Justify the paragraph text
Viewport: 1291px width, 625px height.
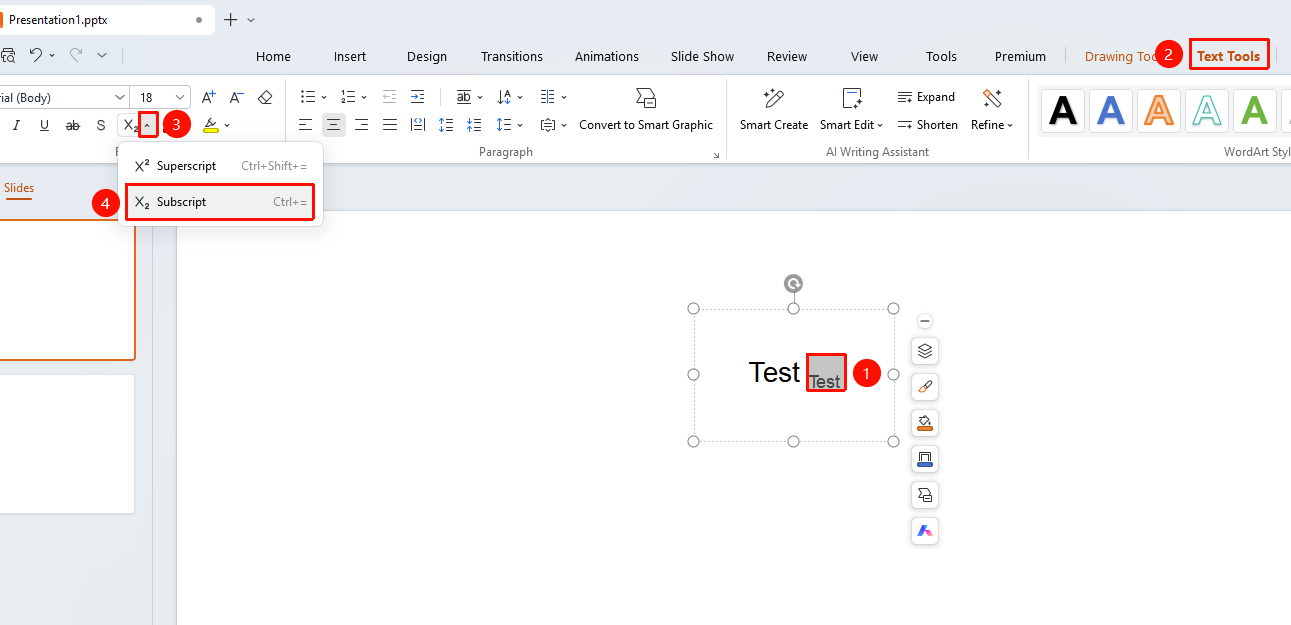(390, 125)
